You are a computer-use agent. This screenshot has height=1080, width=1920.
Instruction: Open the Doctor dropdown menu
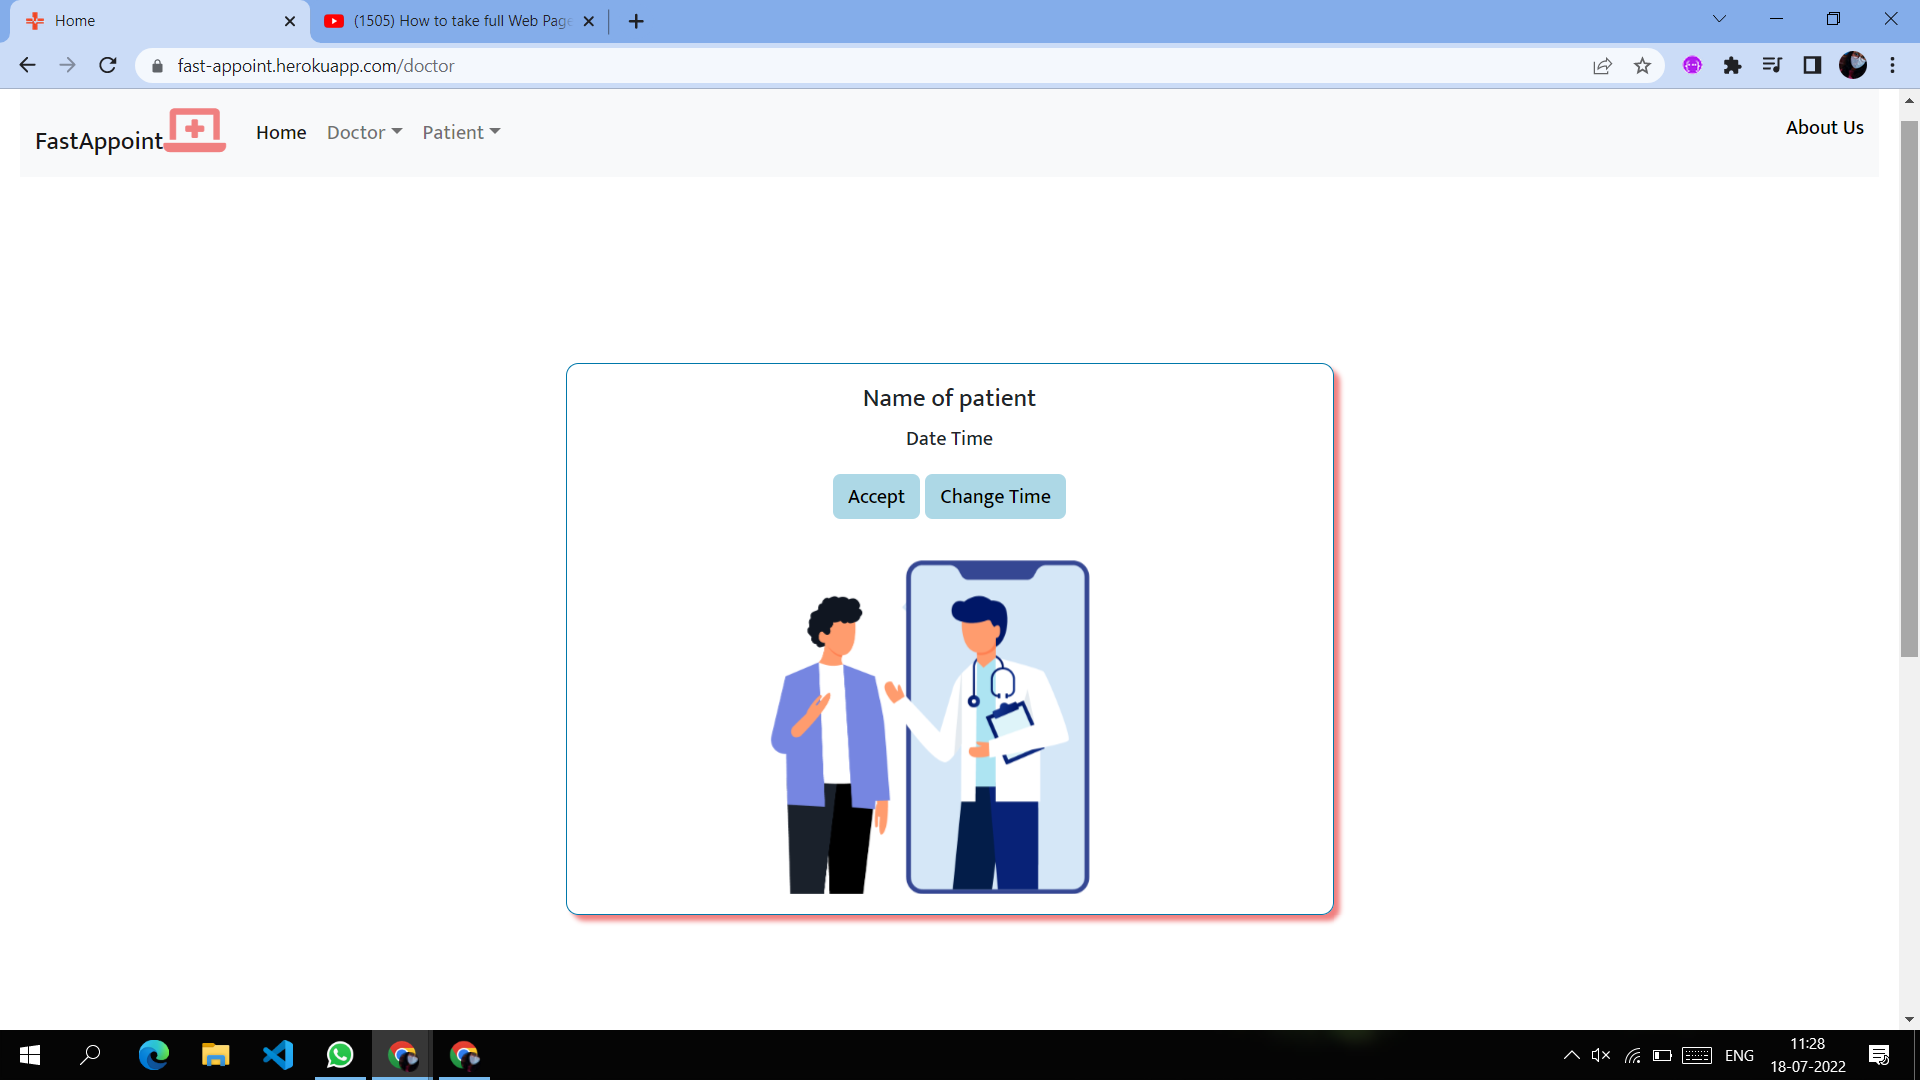coord(363,132)
